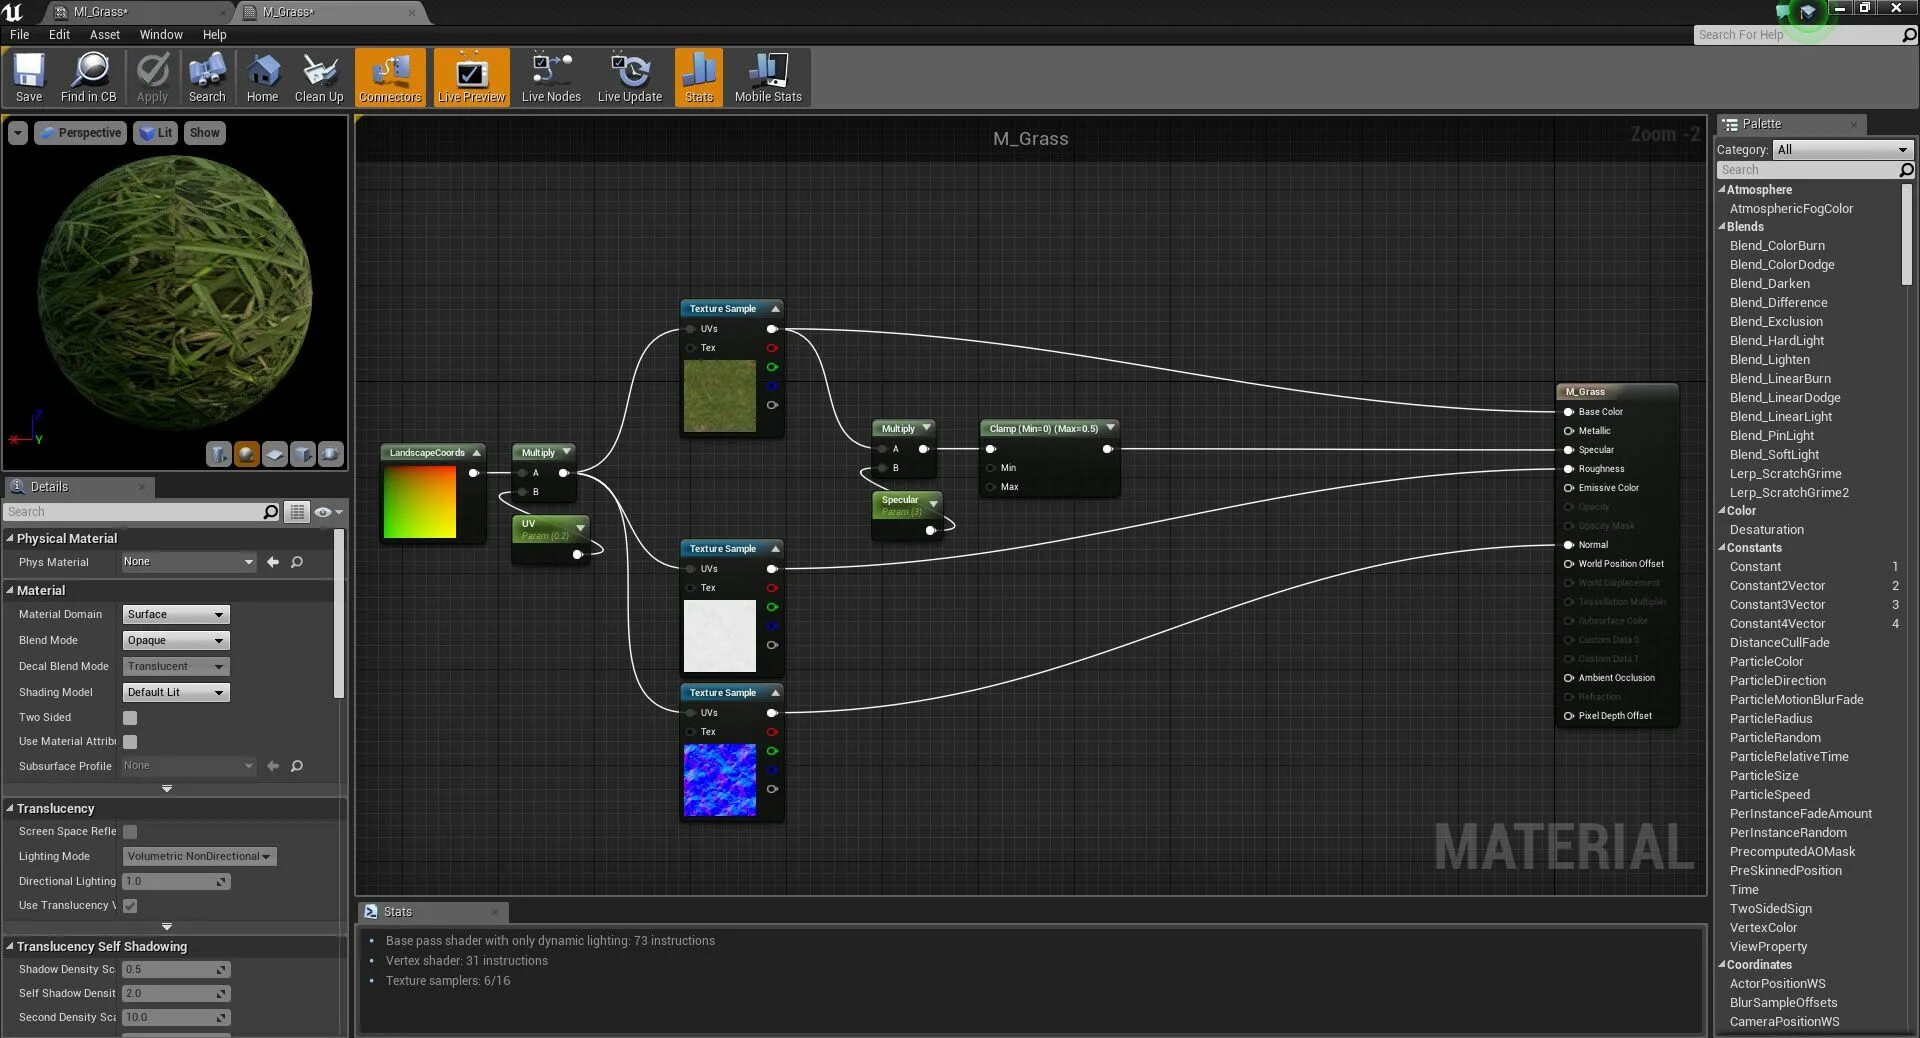The image size is (1920, 1038).
Task: Click the Perspective viewport button
Action: pos(80,133)
